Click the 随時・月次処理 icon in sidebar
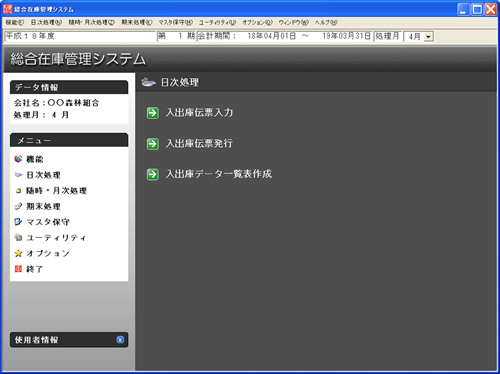Image resolution: width=500 pixels, height=374 pixels. (18, 191)
